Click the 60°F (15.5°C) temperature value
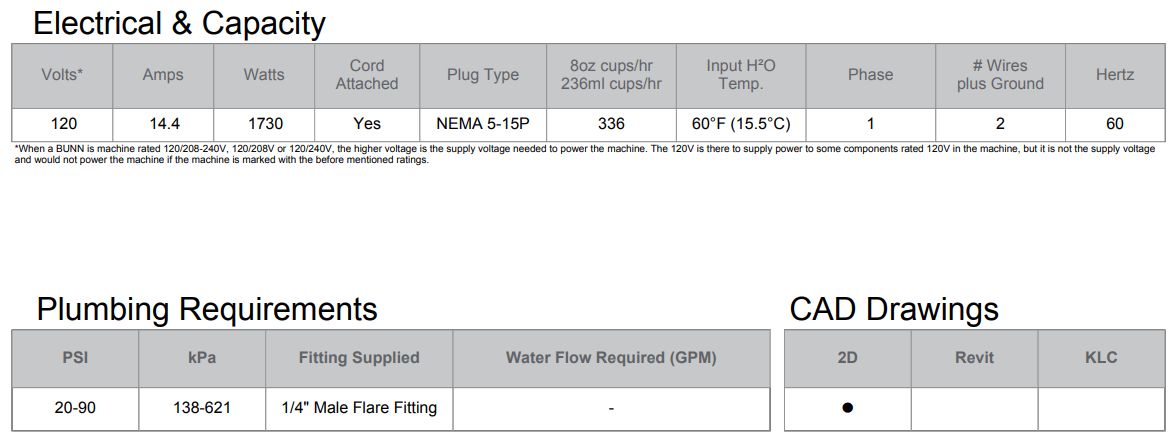This screenshot has height=444, width=1176. pyautogui.click(x=741, y=124)
